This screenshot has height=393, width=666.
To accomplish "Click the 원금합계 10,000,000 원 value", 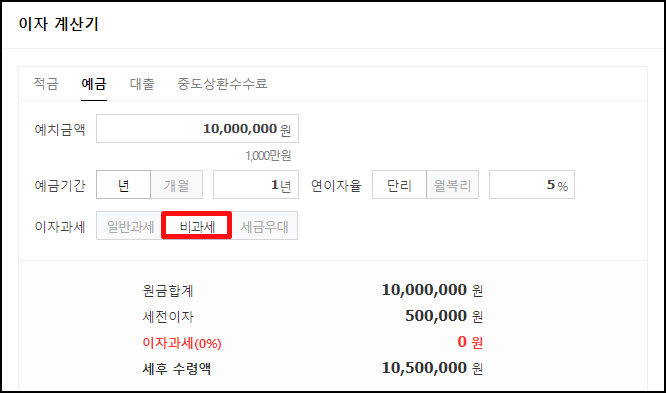I will pyautogui.click(x=432, y=290).
